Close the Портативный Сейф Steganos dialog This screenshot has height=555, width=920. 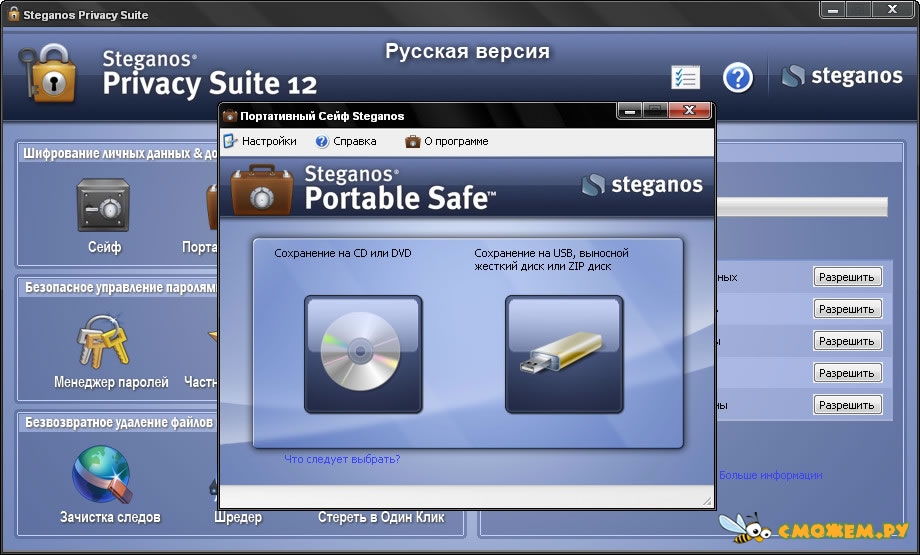[689, 110]
